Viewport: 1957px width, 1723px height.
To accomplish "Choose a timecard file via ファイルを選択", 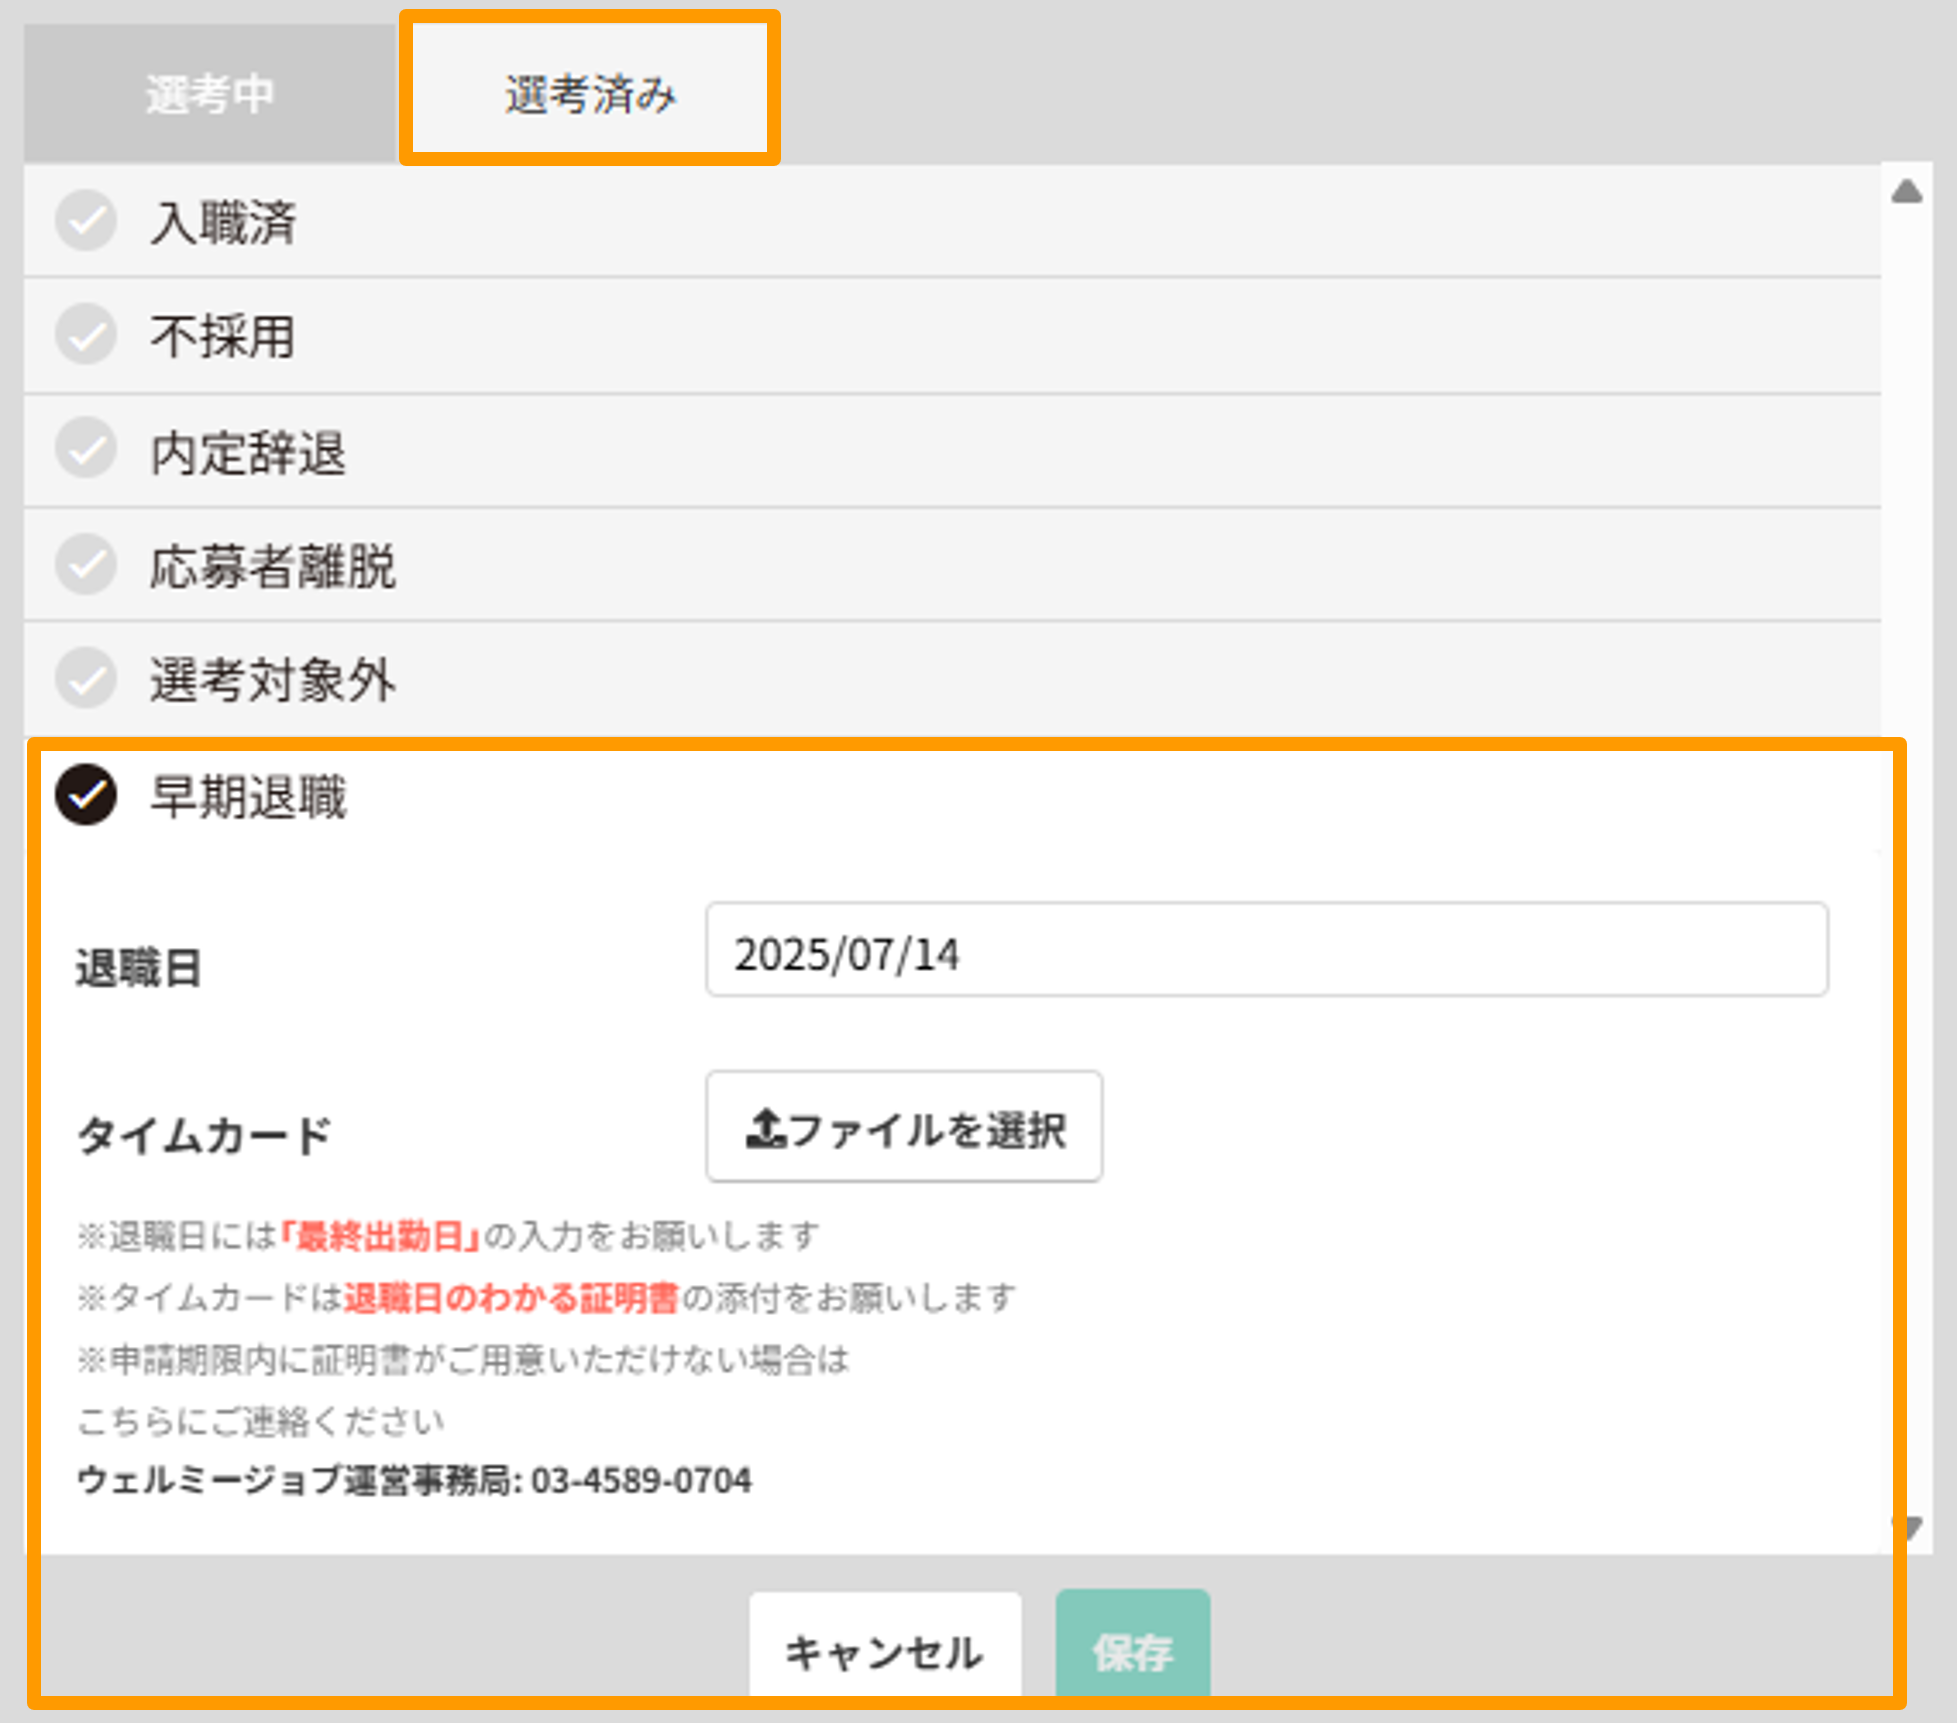I will 903,1126.
